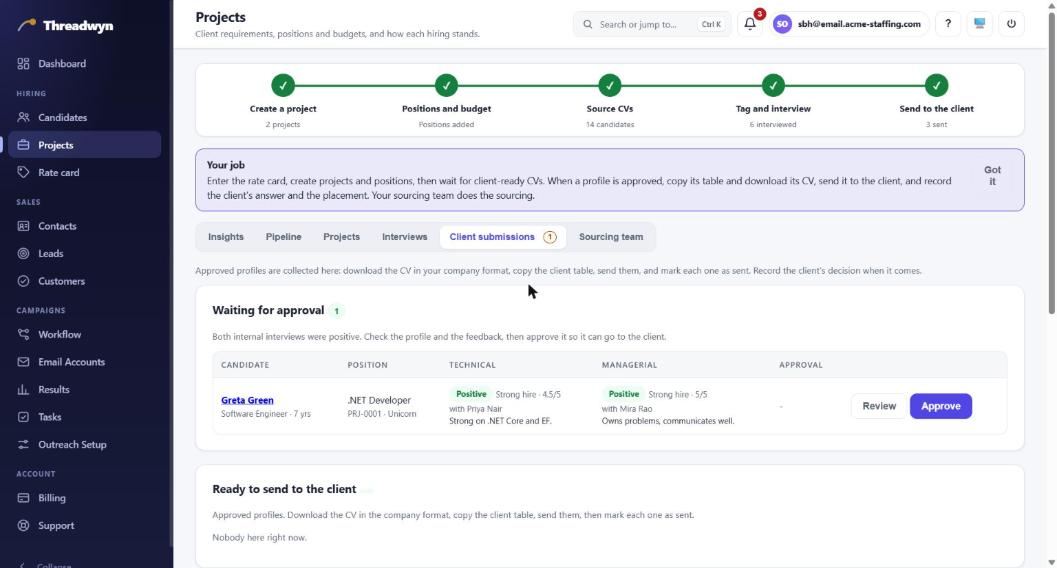Open the Projects tab

point(341,237)
